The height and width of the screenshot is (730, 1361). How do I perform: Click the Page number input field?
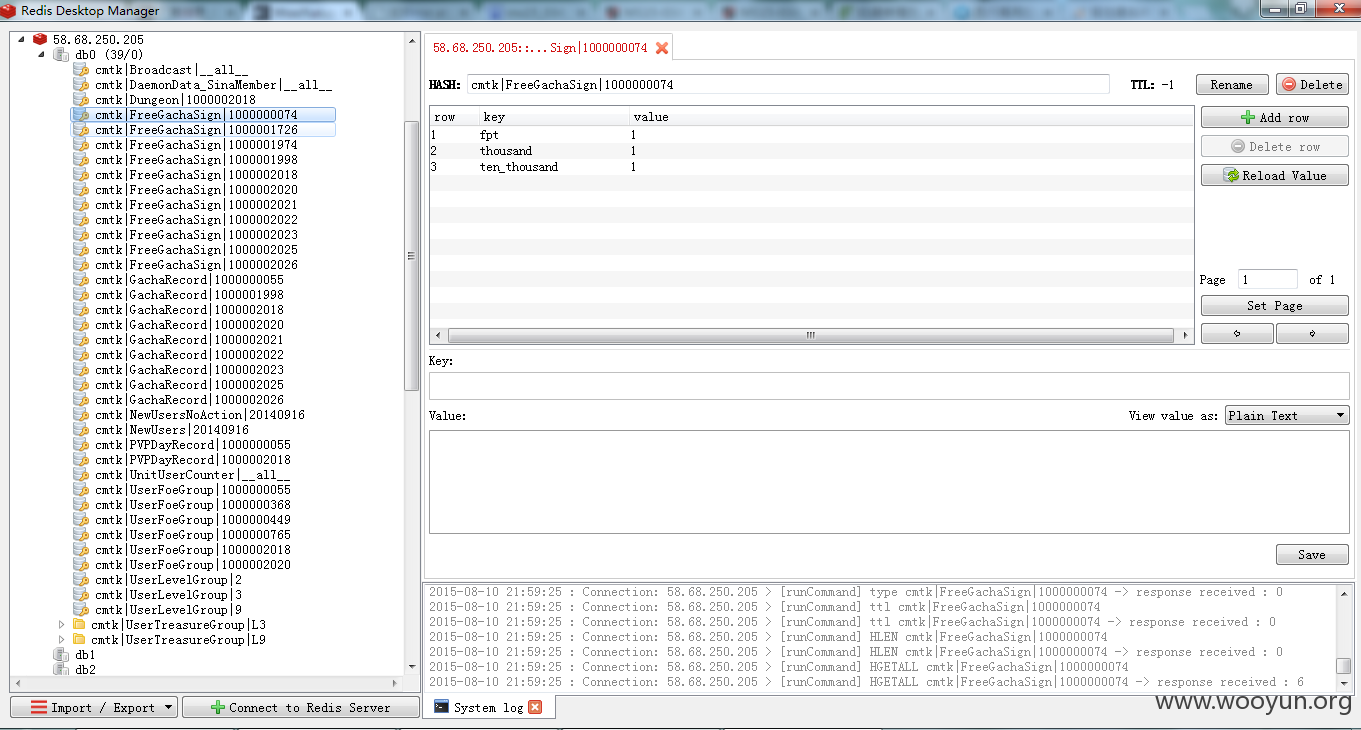pyautogui.click(x=1267, y=280)
